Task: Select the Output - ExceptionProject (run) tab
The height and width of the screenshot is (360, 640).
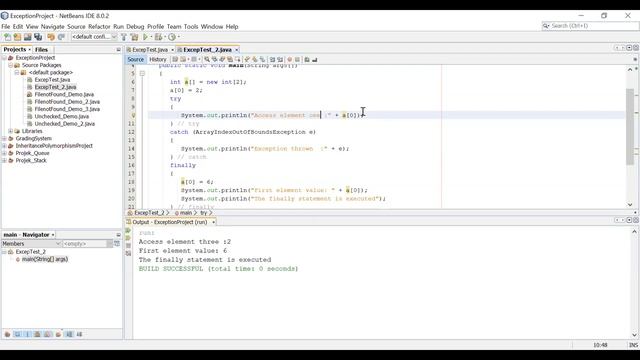Action: pos(170,222)
